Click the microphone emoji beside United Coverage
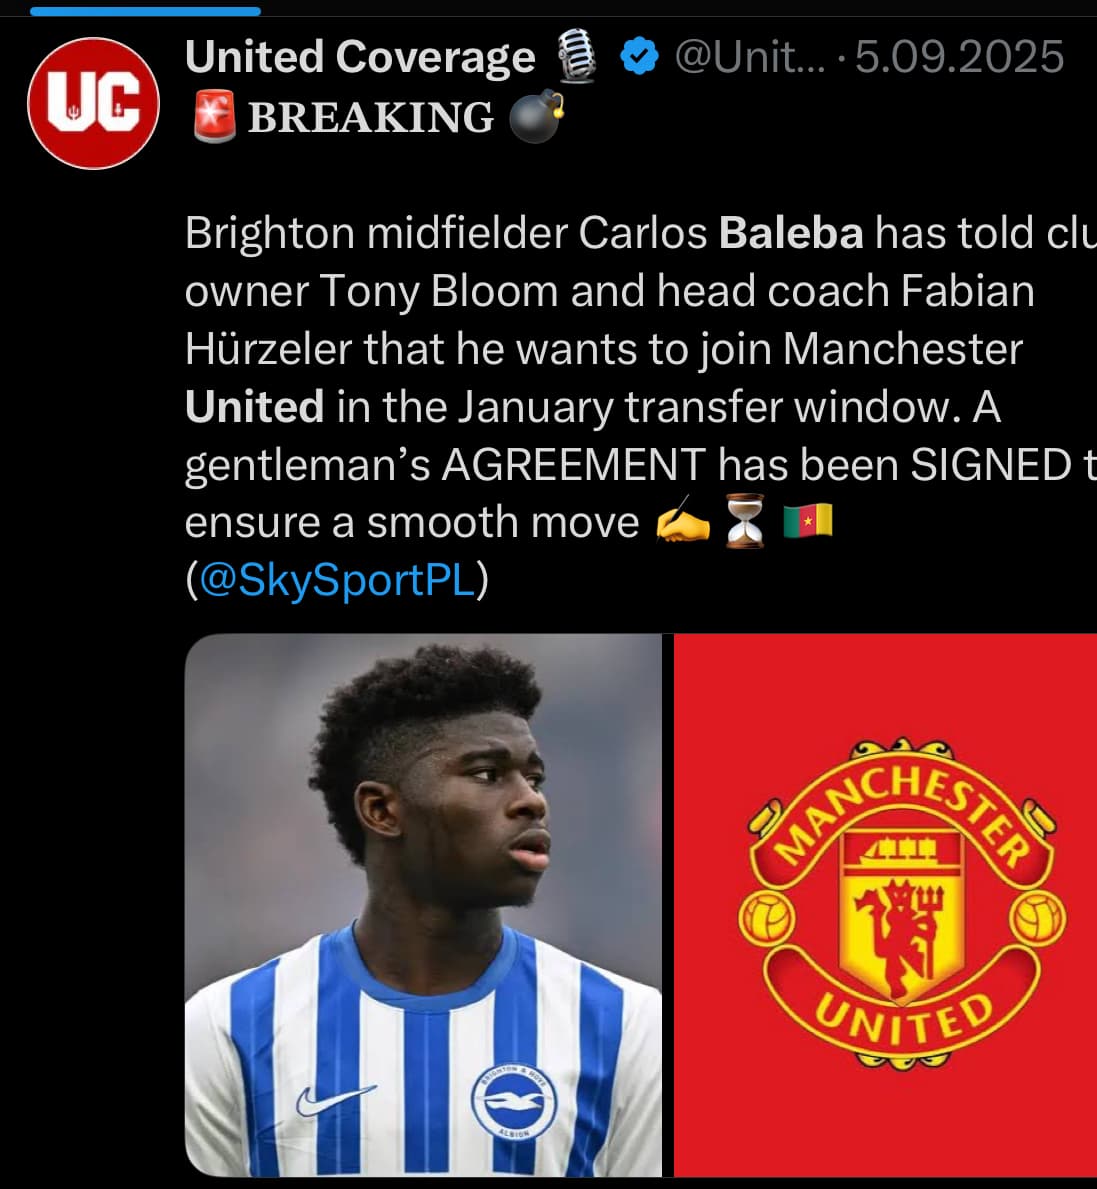Screen dimensions: 1097x1189 pos(576,55)
